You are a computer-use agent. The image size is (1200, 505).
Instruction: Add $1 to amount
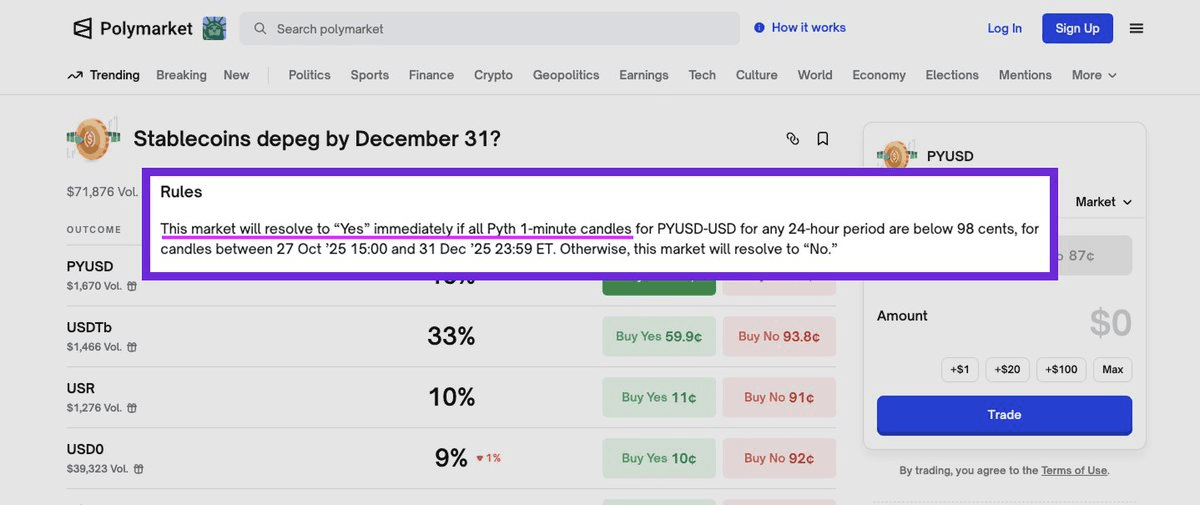pyautogui.click(x=959, y=370)
